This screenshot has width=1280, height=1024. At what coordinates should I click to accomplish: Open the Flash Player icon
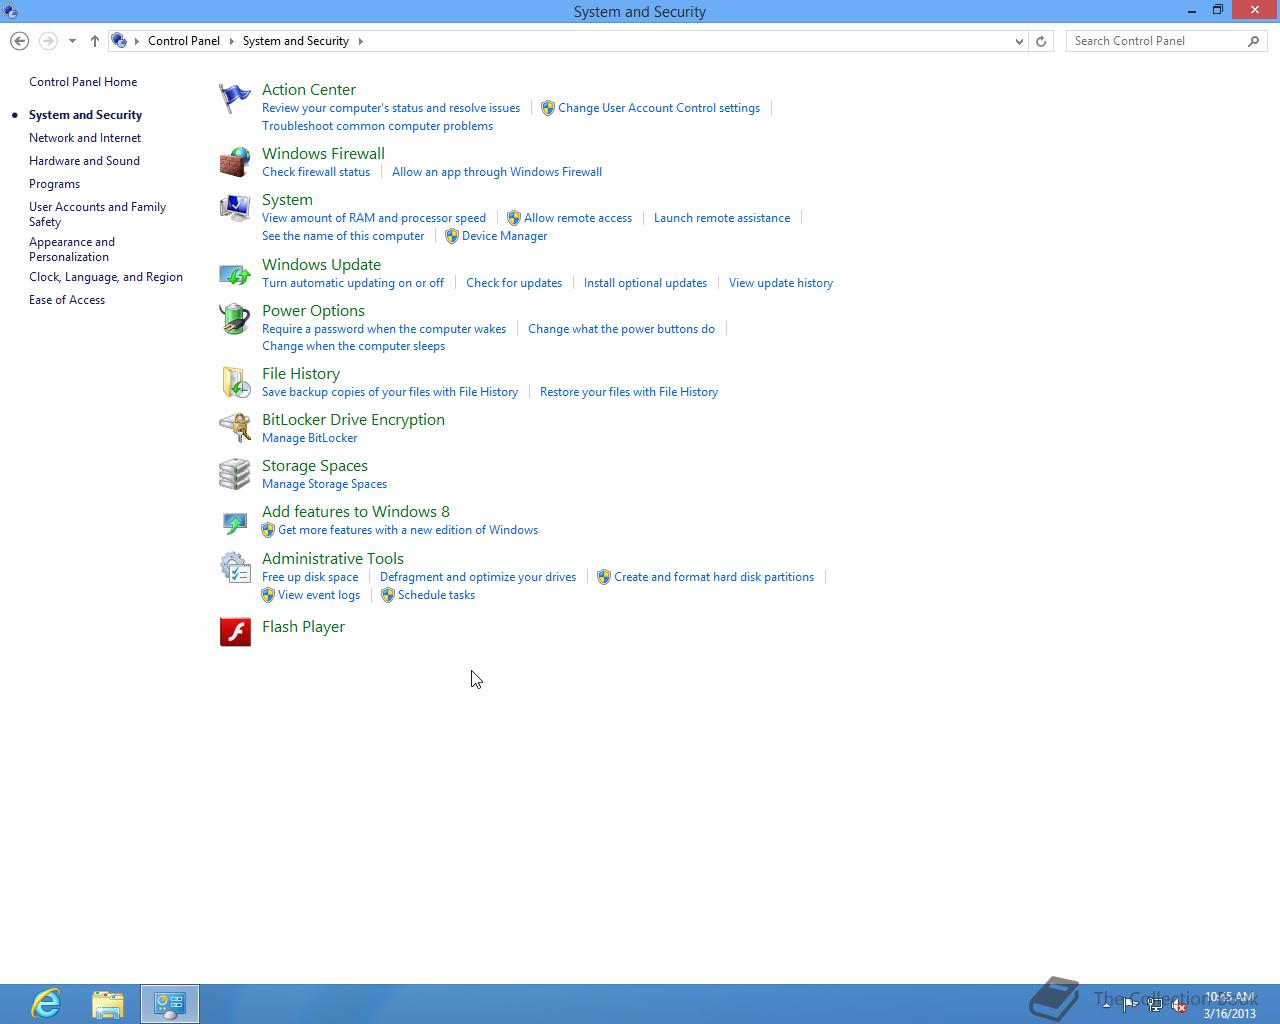(x=235, y=631)
